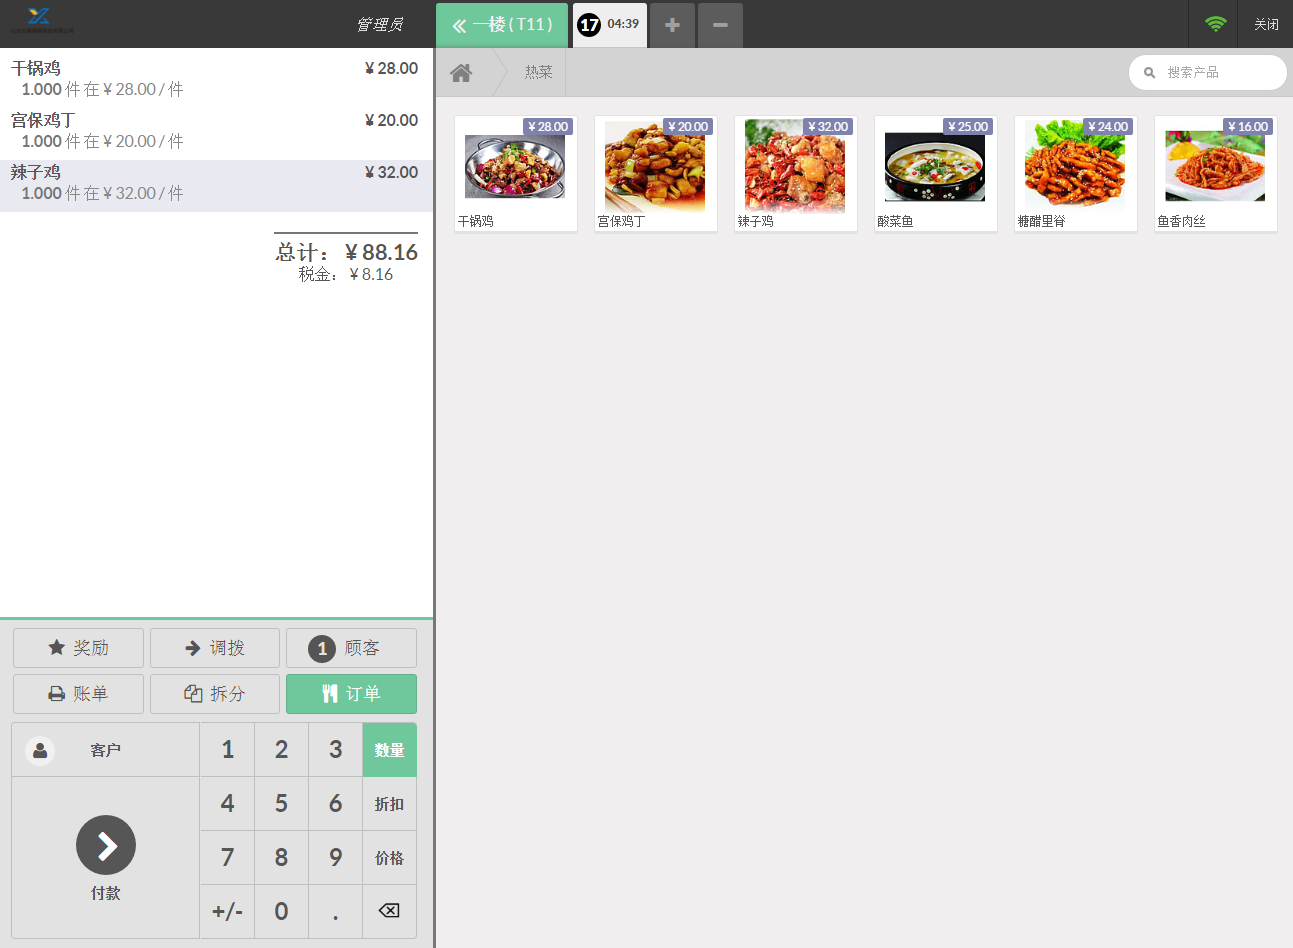The height and width of the screenshot is (948, 1293).
Task: Activate 折扣 discount mode on numpad
Action: 389,804
